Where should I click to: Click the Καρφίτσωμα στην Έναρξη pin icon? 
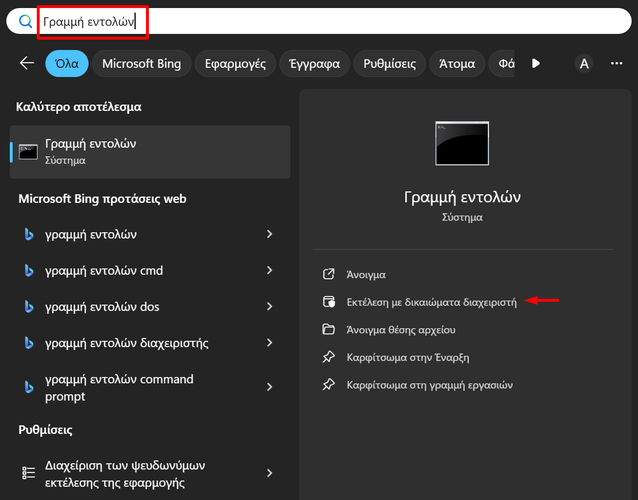(328, 357)
